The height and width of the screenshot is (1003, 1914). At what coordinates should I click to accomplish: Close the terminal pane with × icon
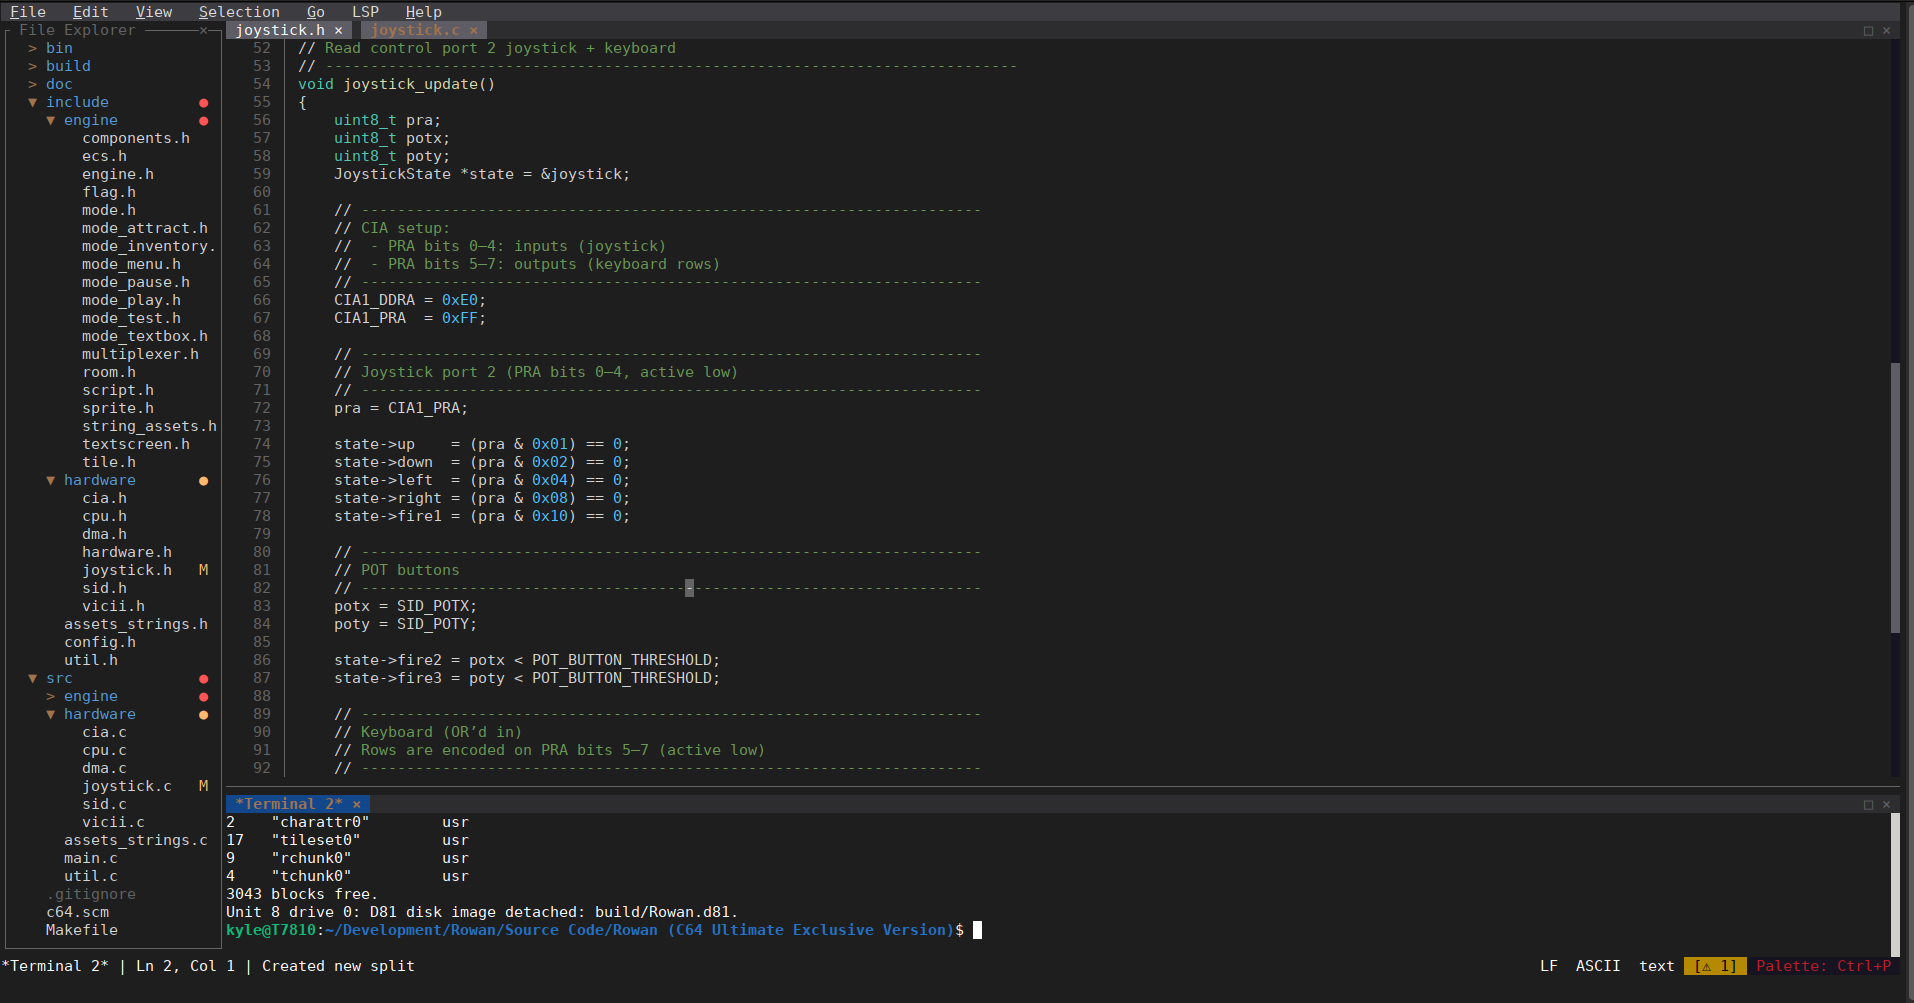click(1887, 804)
